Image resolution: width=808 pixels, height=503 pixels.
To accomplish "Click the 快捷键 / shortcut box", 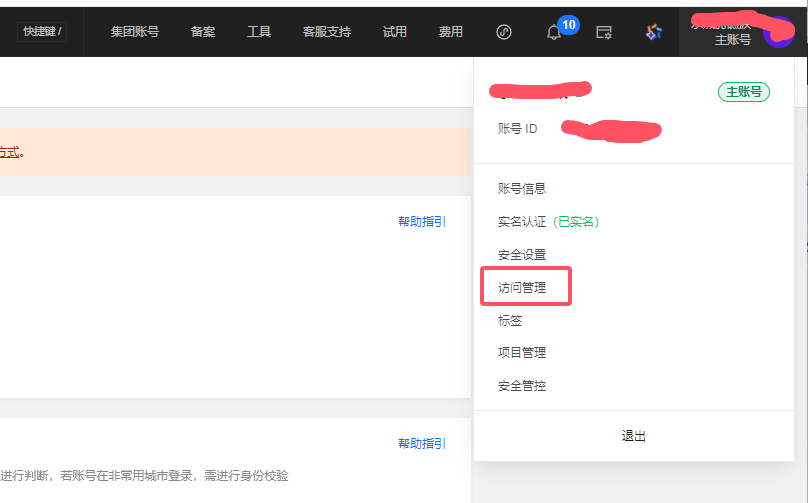I will pos(43,31).
